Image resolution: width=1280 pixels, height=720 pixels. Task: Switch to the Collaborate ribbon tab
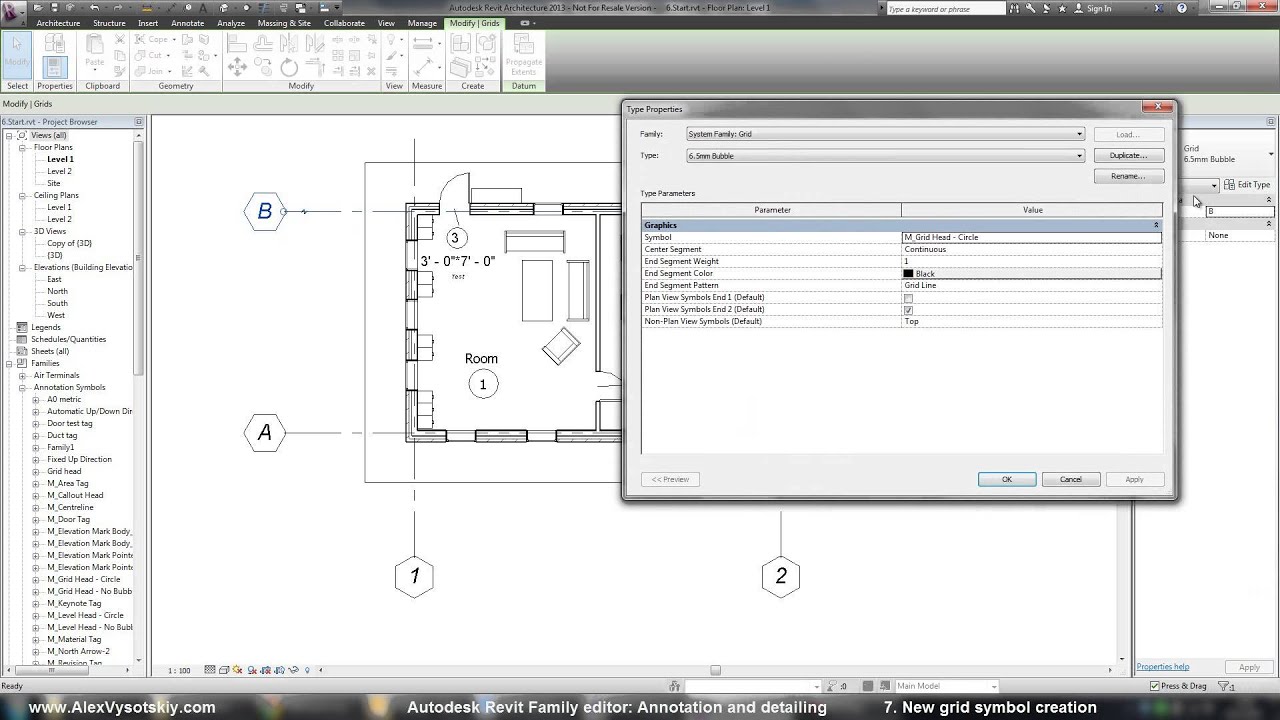pyautogui.click(x=344, y=23)
